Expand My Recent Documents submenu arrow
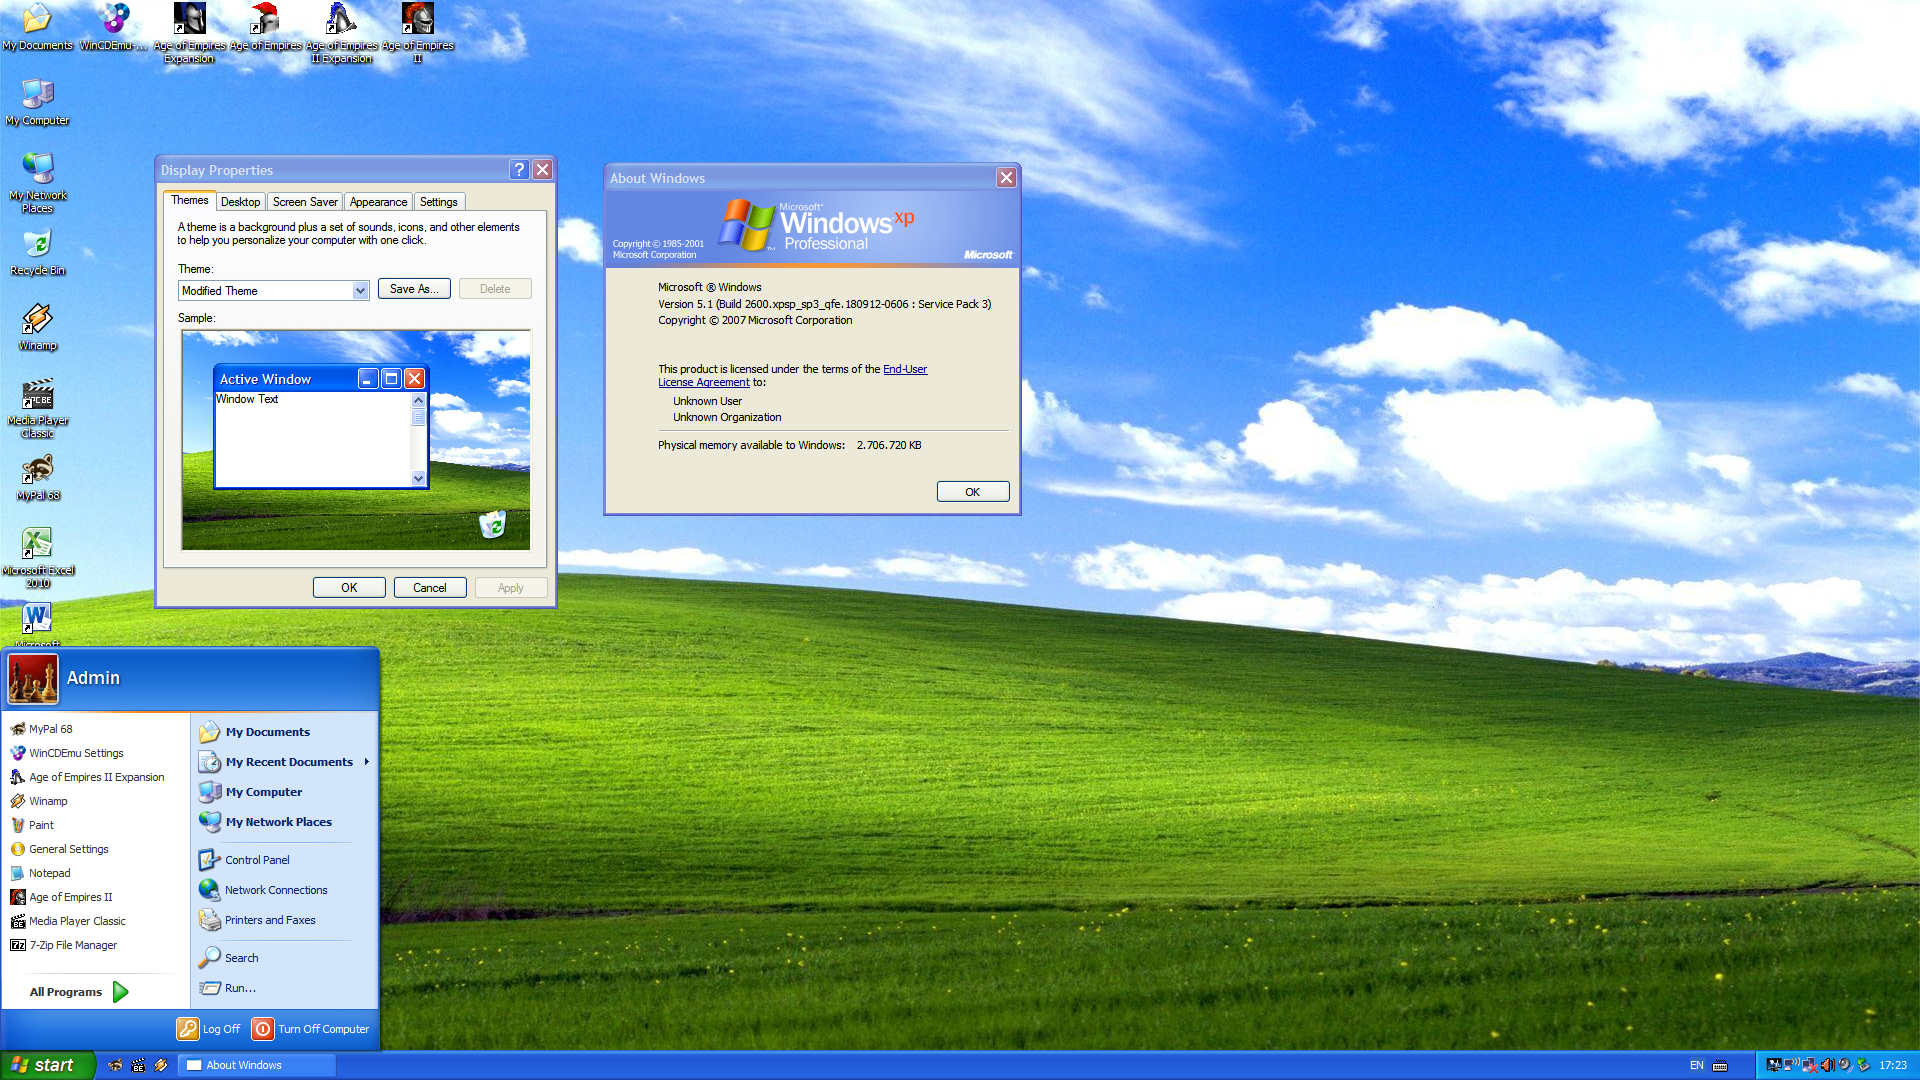The height and width of the screenshot is (1080, 1920). 367,762
